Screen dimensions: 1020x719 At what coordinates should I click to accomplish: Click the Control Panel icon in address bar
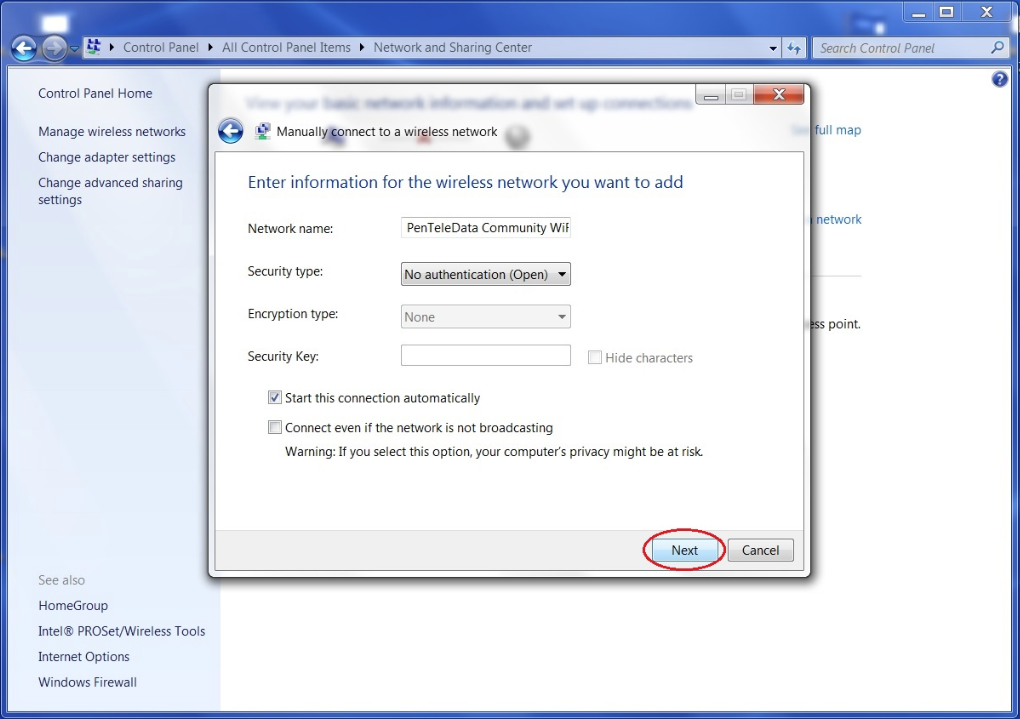94,47
